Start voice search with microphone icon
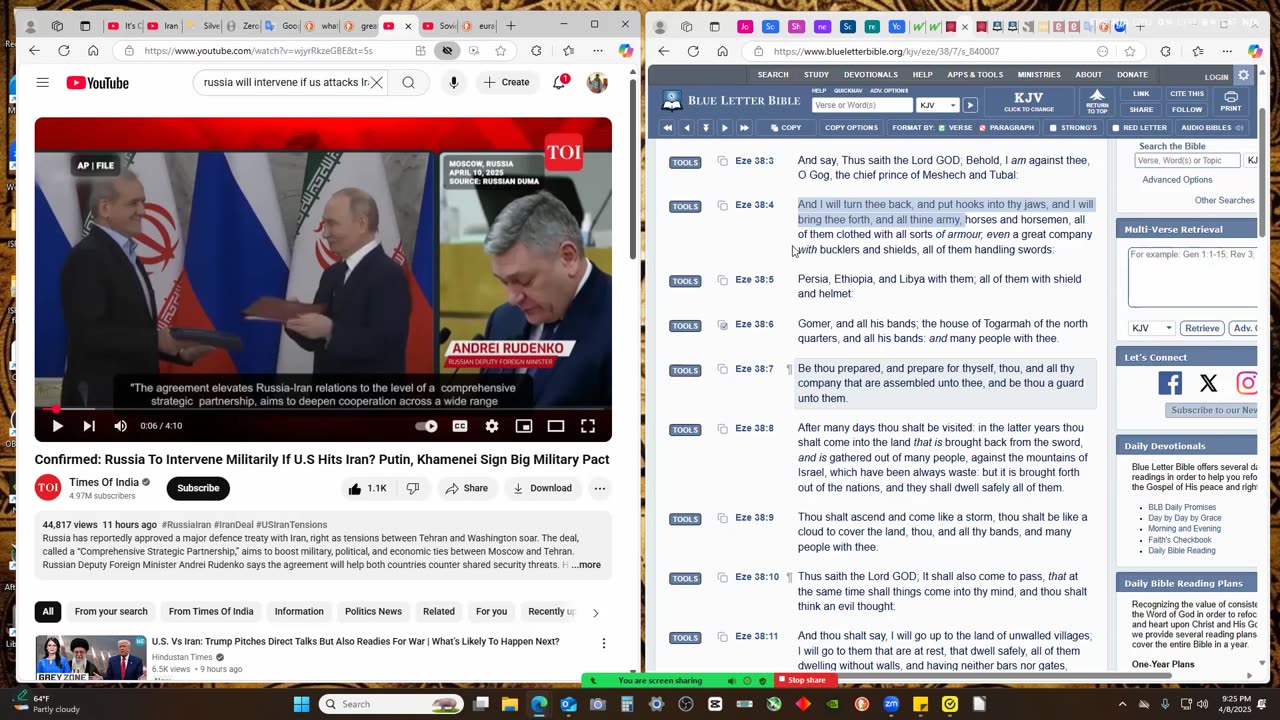The height and width of the screenshot is (720, 1280). click(x=454, y=83)
